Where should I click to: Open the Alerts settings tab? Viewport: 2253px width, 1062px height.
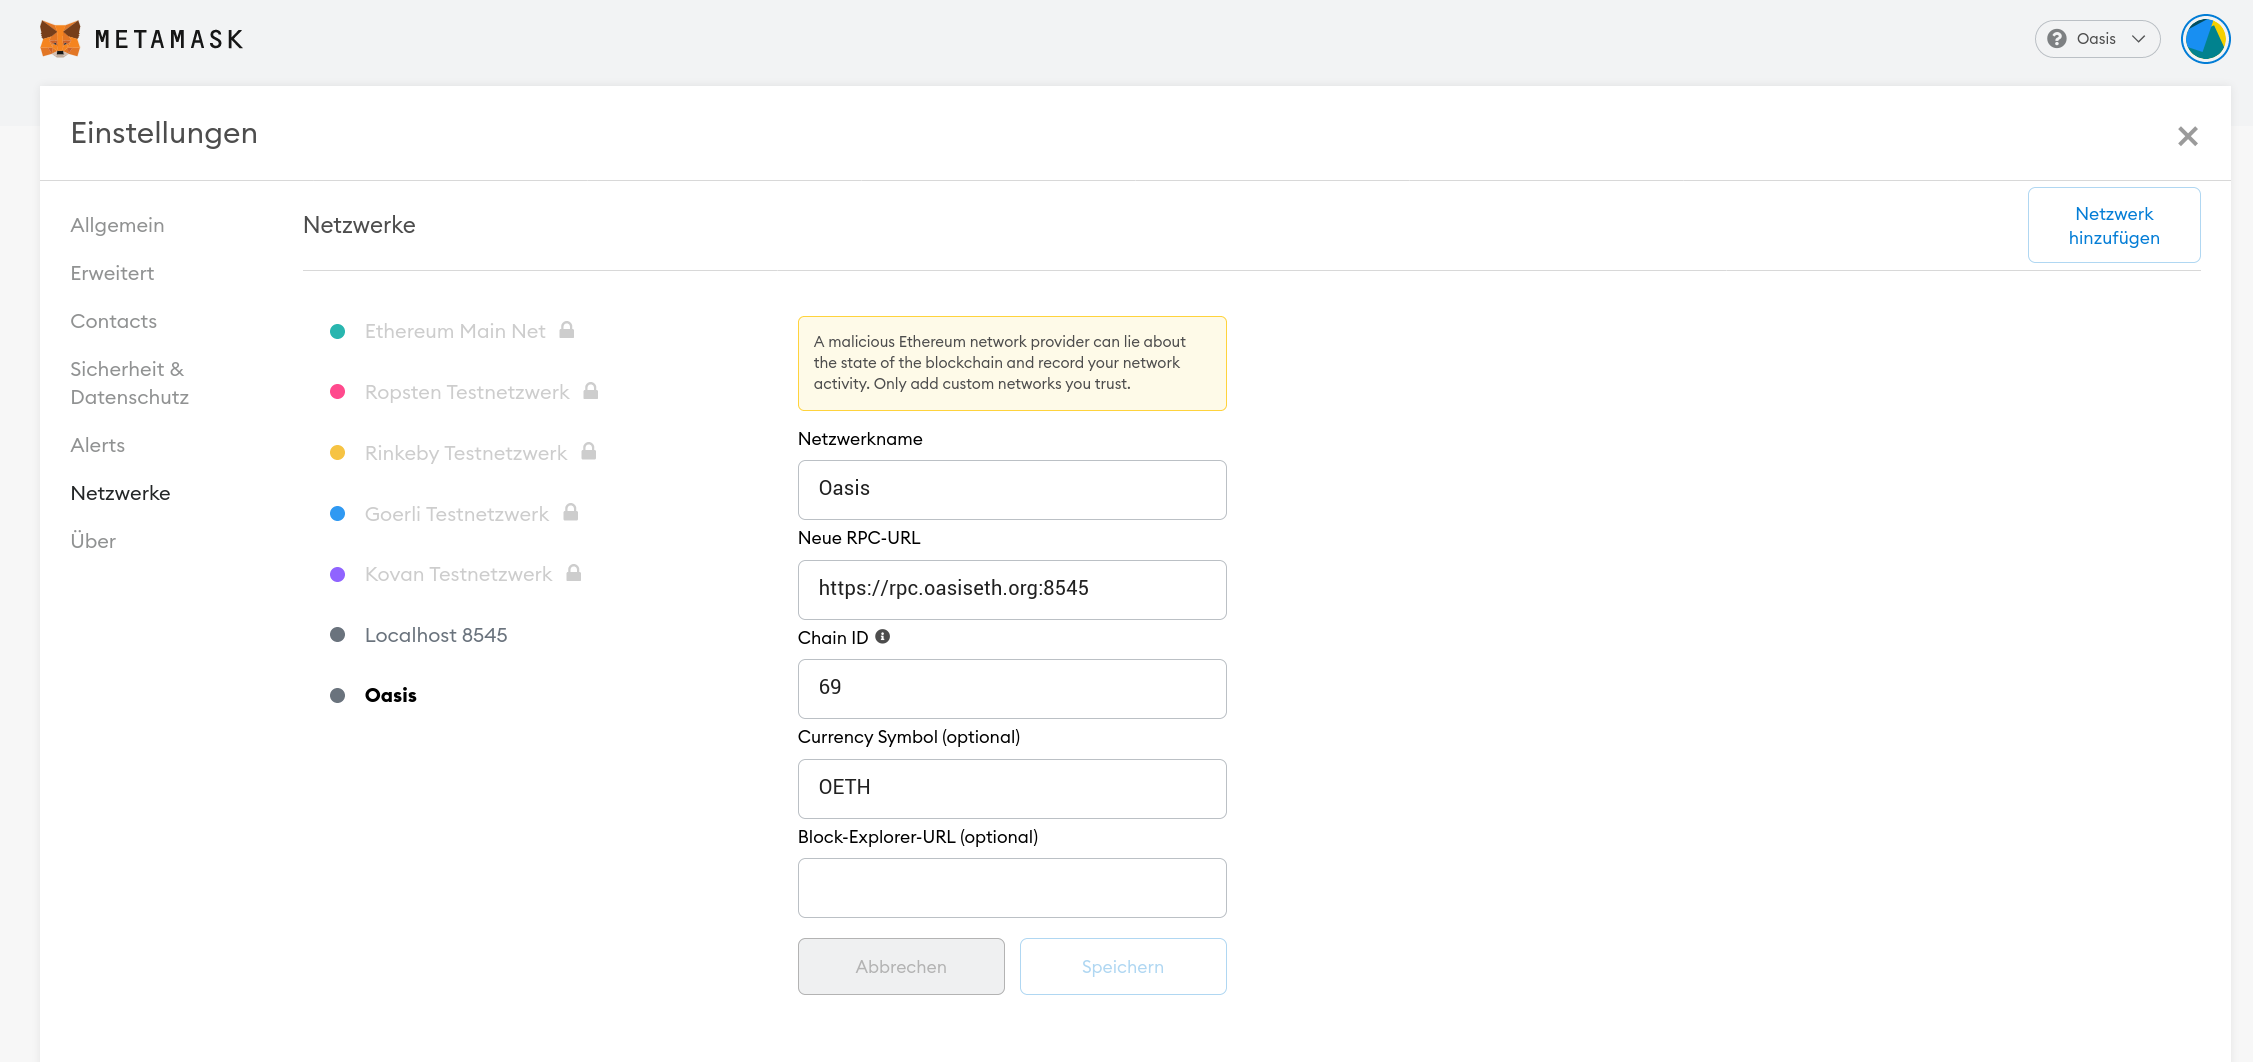(97, 445)
